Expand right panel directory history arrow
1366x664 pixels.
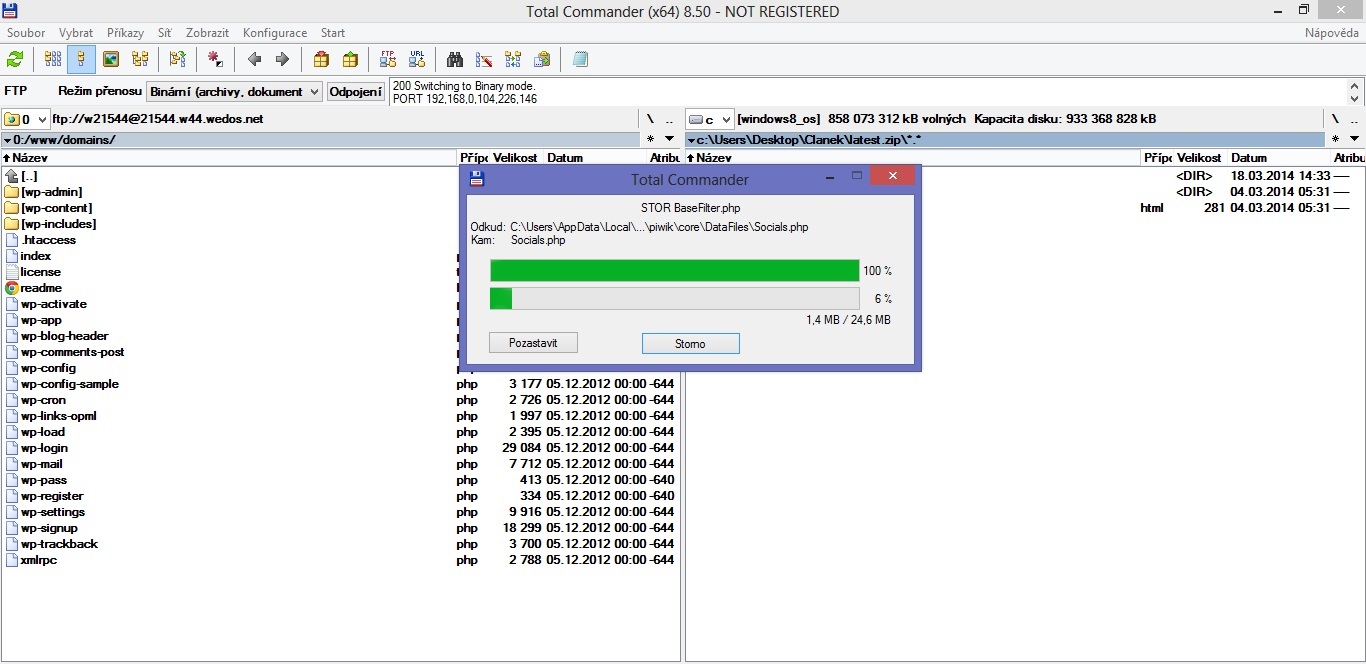click(1354, 139)
